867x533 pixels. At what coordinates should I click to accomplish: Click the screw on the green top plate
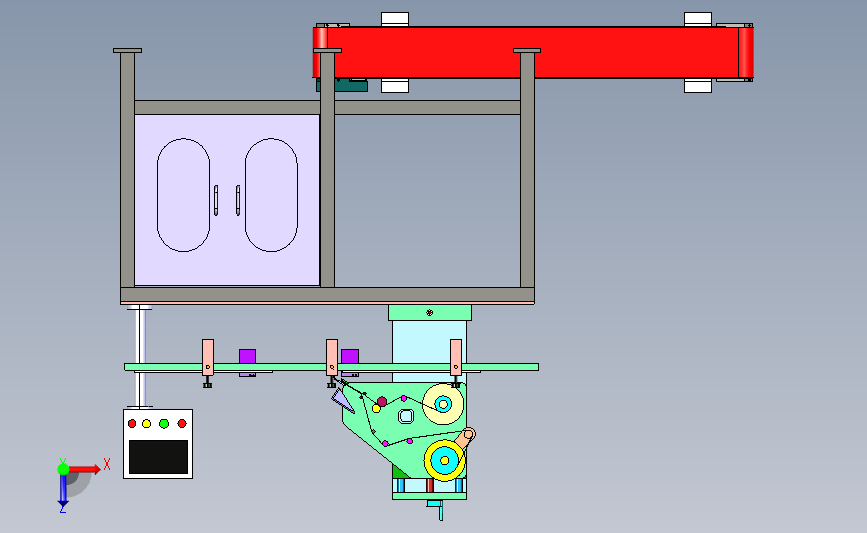pos(430,313)
